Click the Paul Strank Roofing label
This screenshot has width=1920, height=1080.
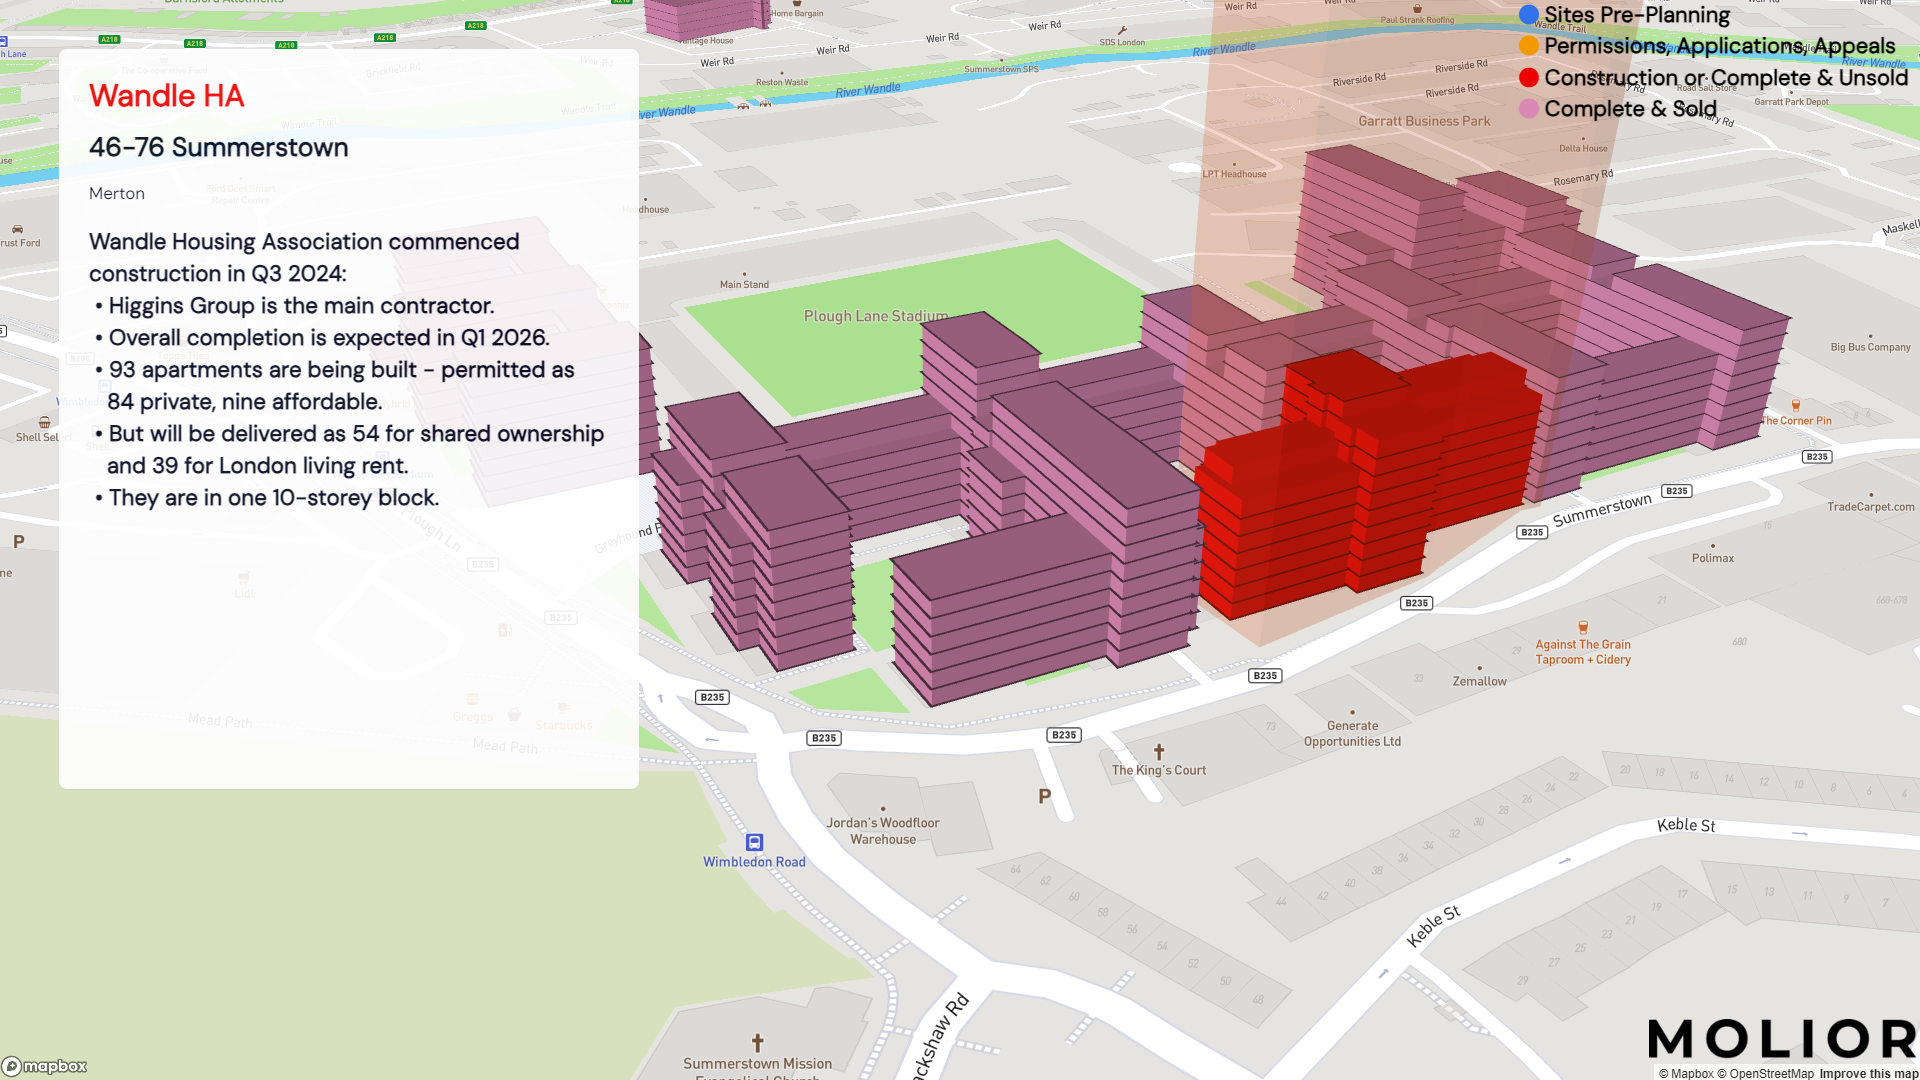tap(1417, 20)
